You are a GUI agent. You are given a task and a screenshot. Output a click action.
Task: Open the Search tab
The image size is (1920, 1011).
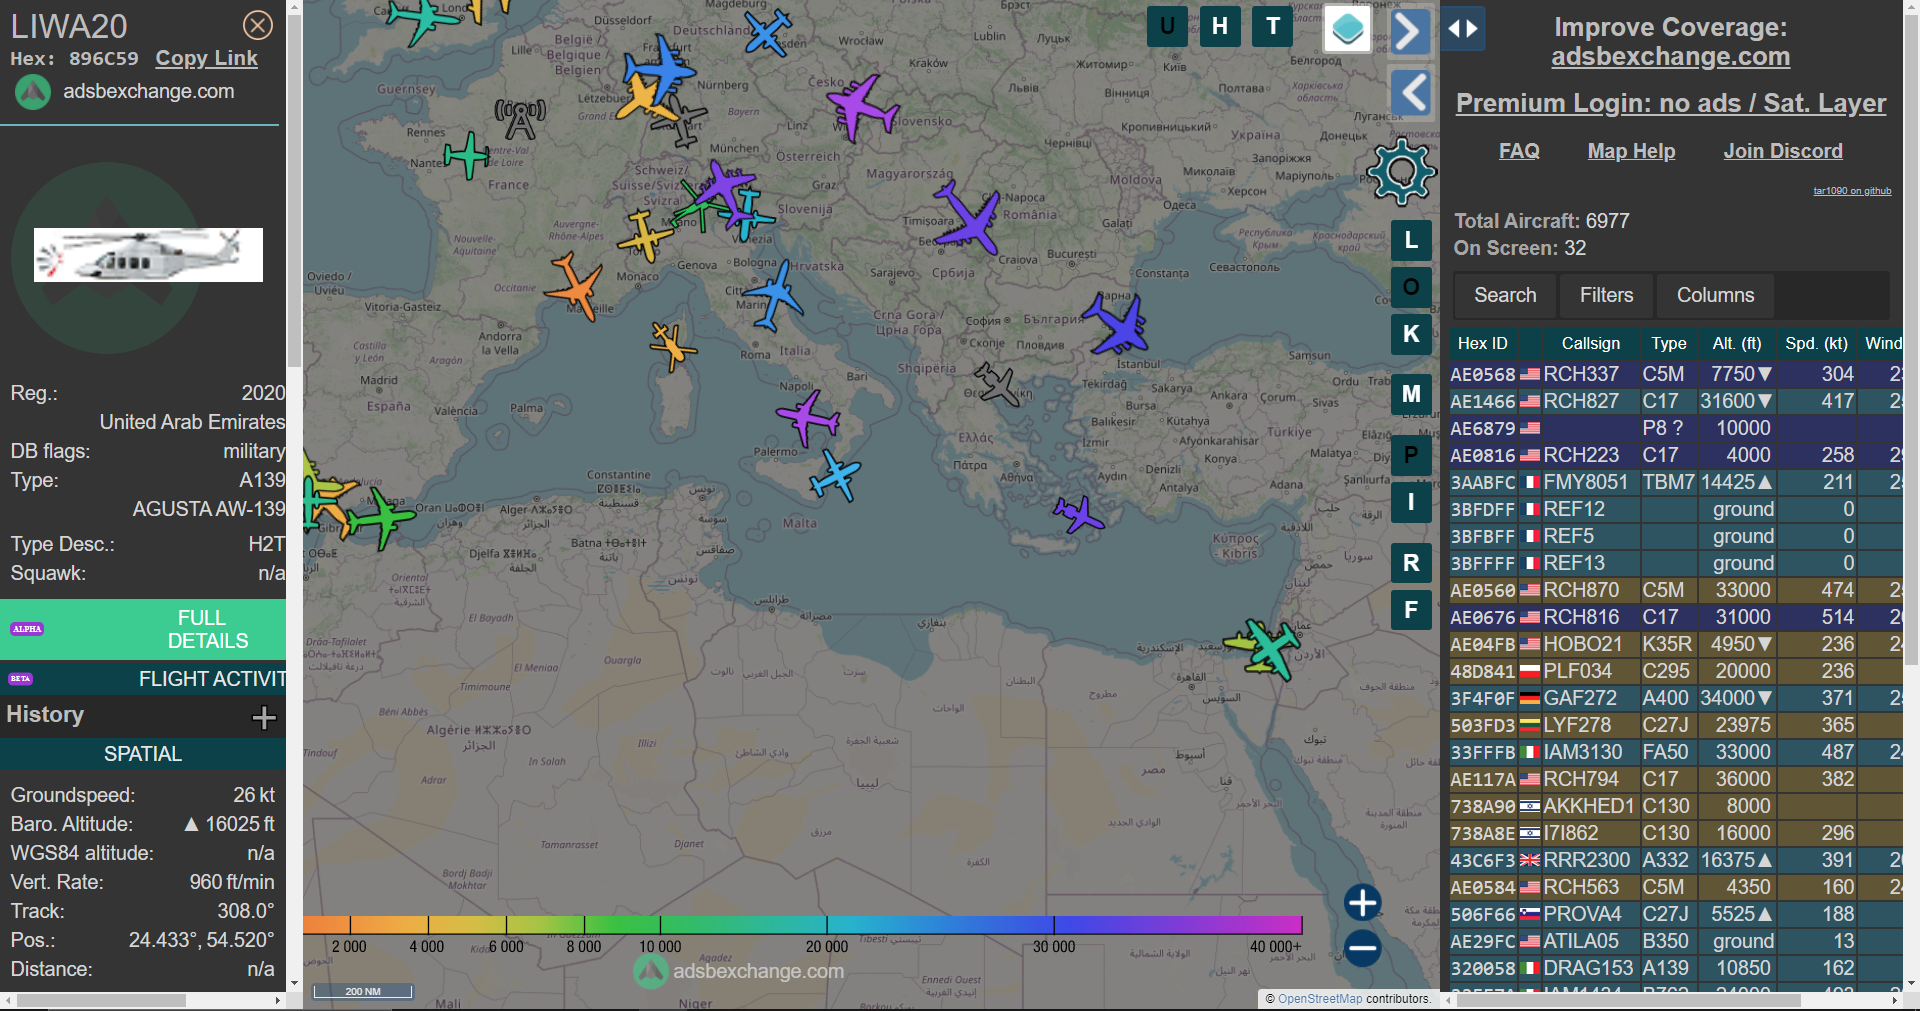coord(1505,295)
